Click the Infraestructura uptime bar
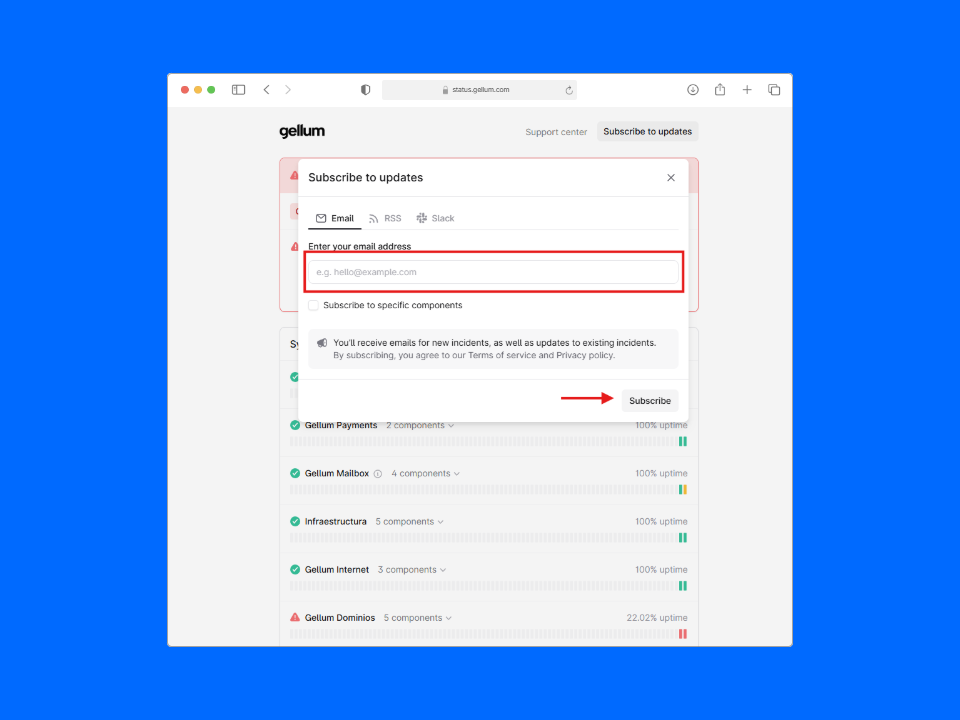960x720 pixels. pyautogui.click(x=489, y=538)
